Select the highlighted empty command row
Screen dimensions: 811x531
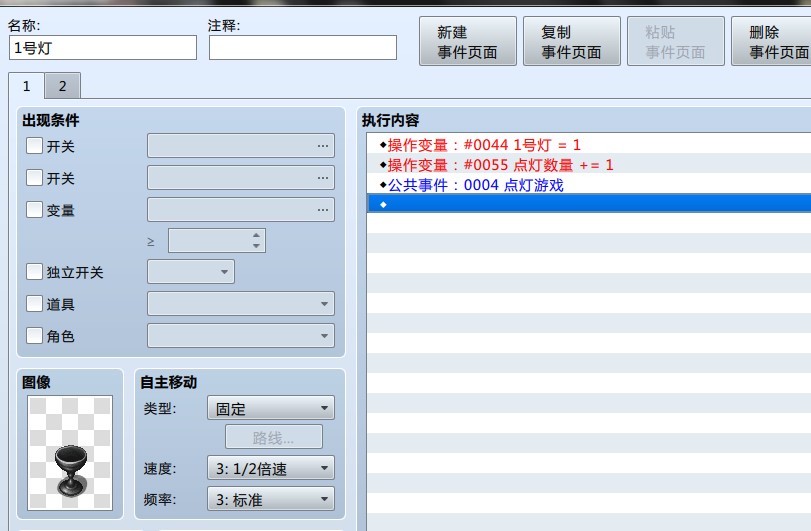(589, 204)
